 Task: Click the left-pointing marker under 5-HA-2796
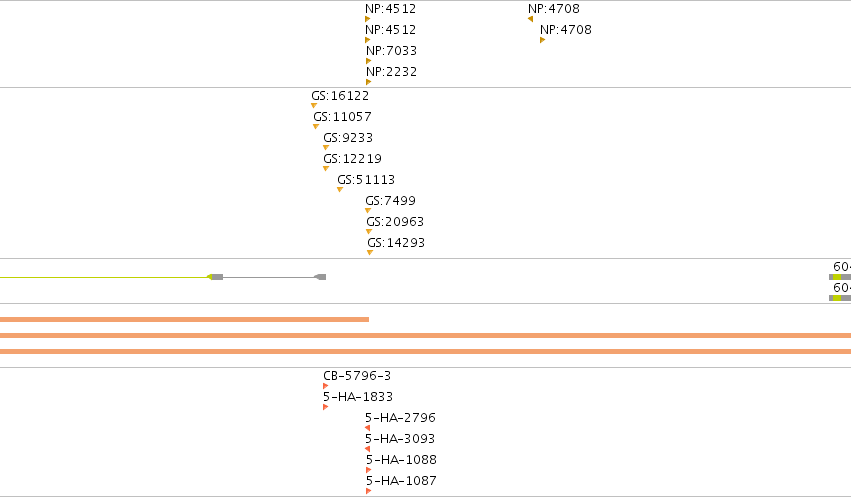pos(367,428)
